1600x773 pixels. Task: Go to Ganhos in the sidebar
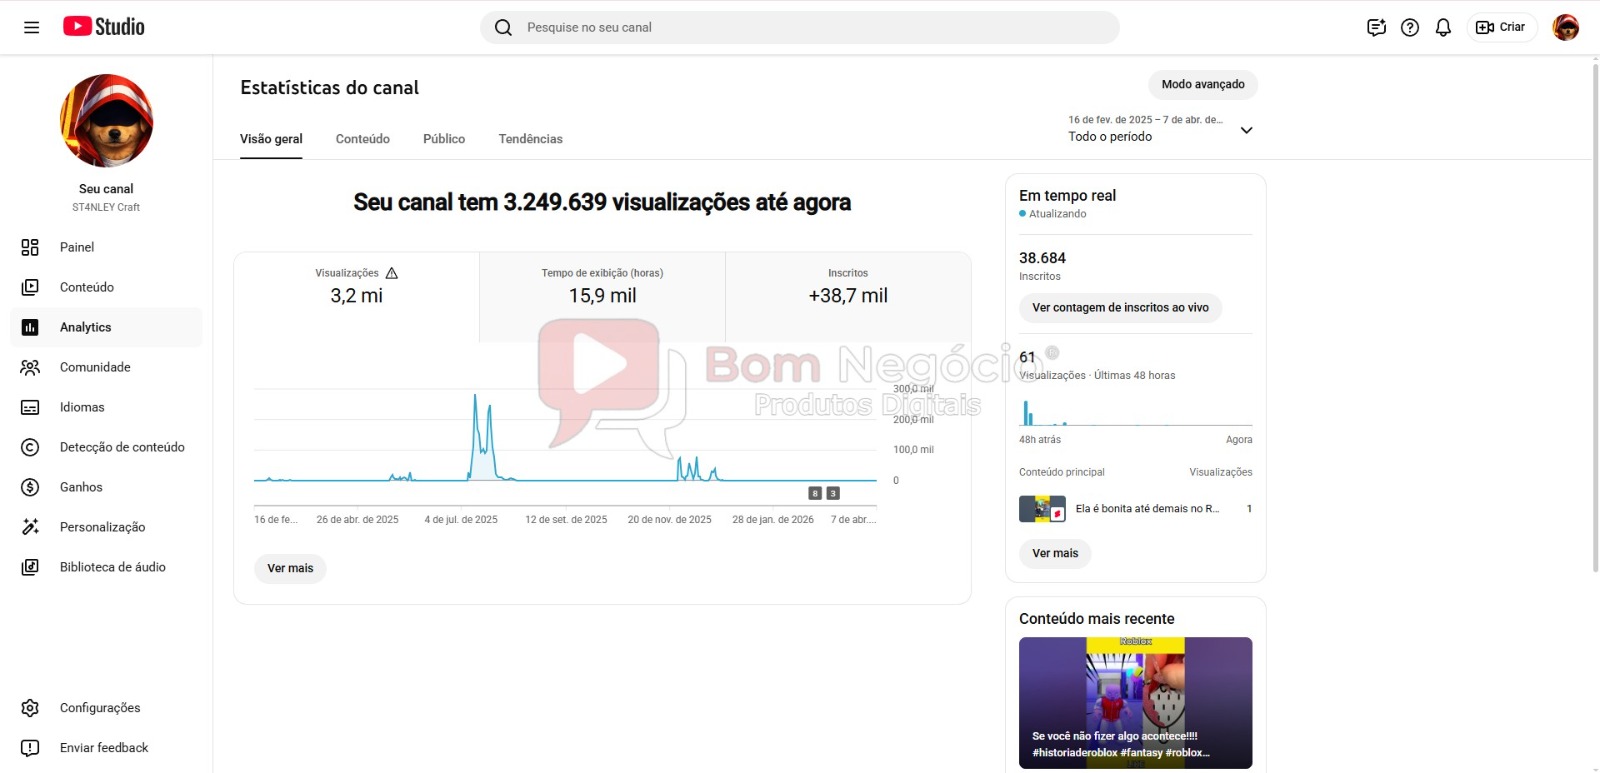pyautogui.click(x=81, y=487)
